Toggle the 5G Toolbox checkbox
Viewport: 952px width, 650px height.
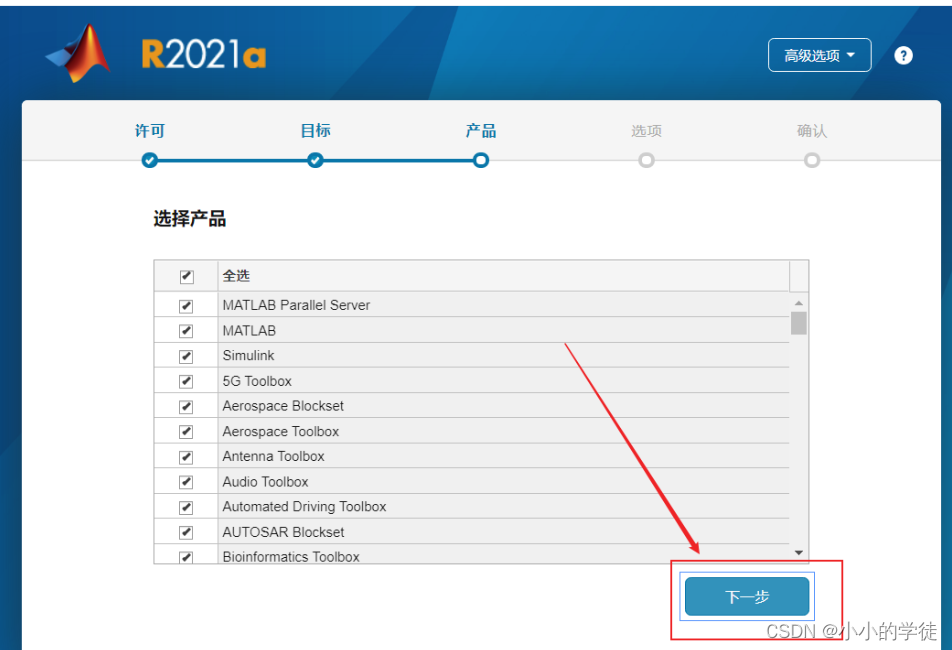[x=186, y=381]
